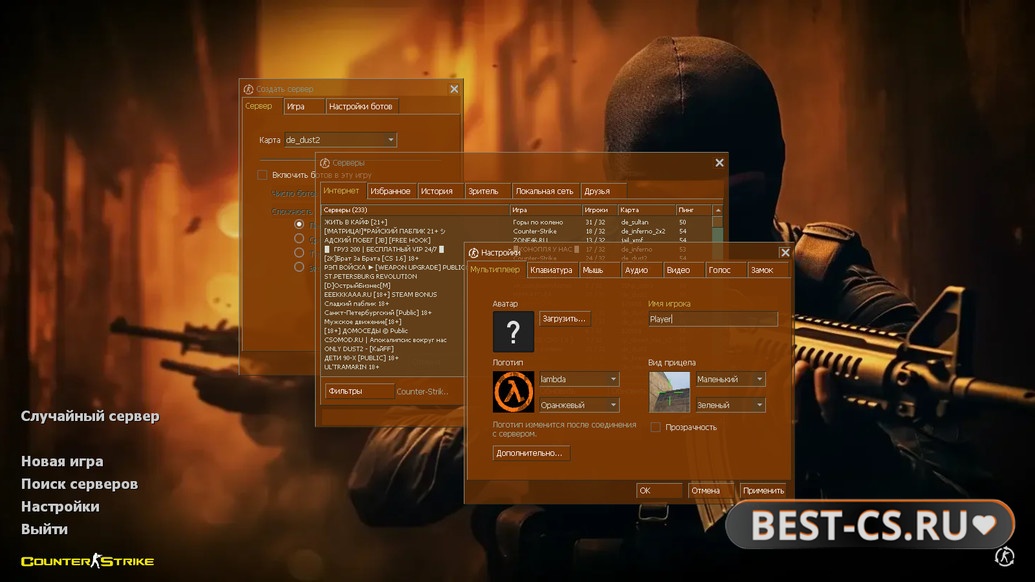Viewport: 1035px width, 582px height.
Task: Click the Create Server window title icon
Action: coord(248,89)
